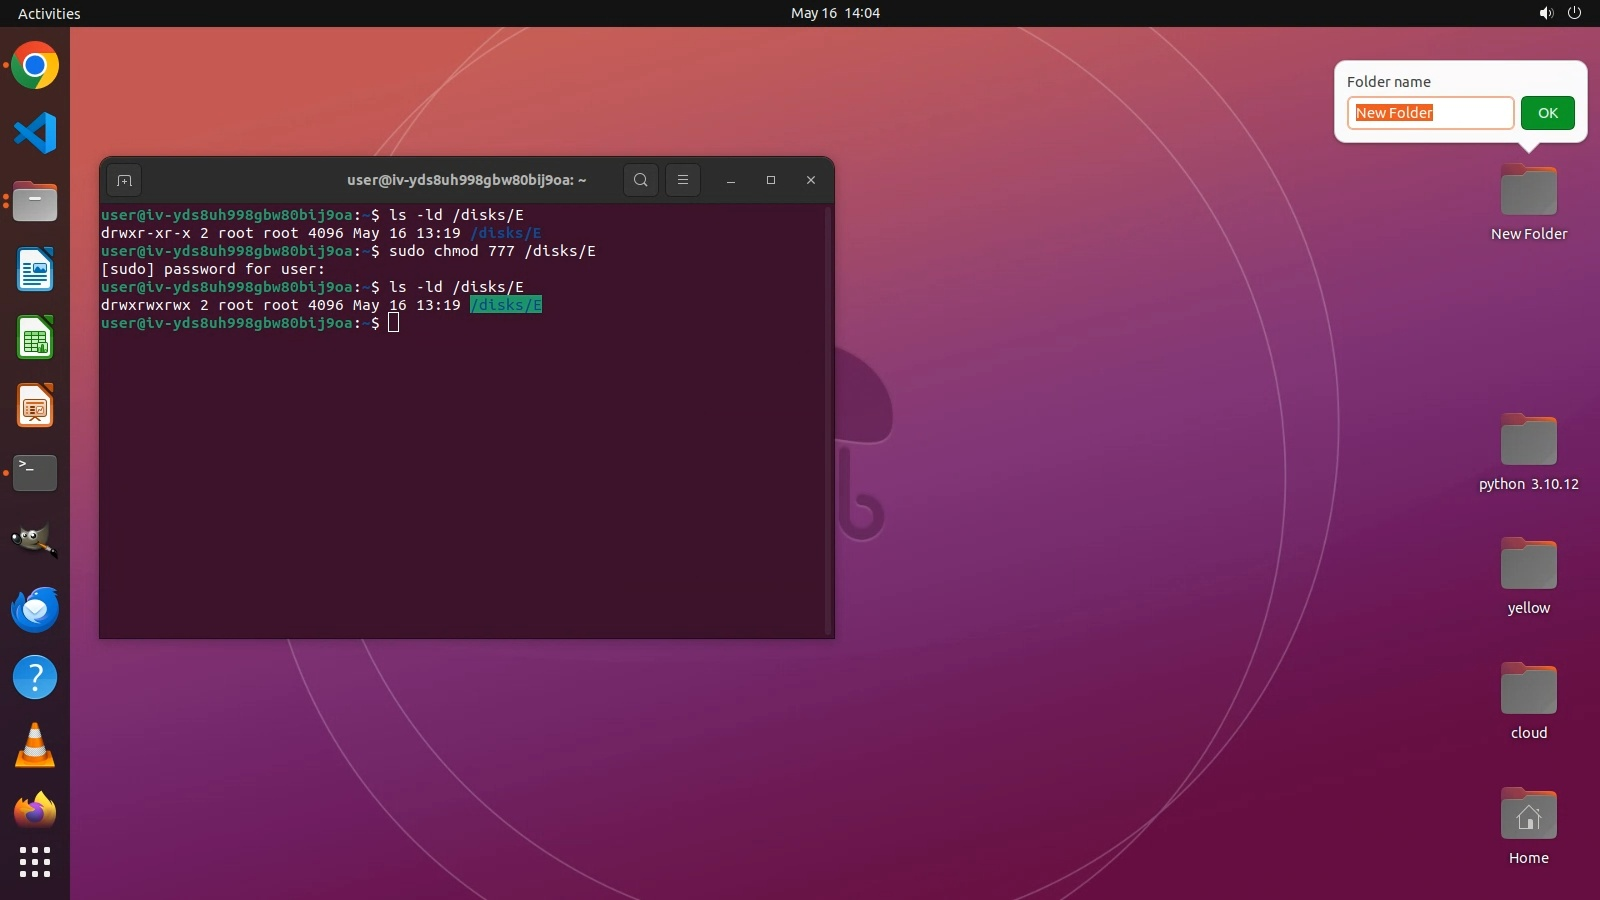Viewport: 1600px width, 900px height.
Task: Select the yellow folder on desktop
Action: point(1528,575)
